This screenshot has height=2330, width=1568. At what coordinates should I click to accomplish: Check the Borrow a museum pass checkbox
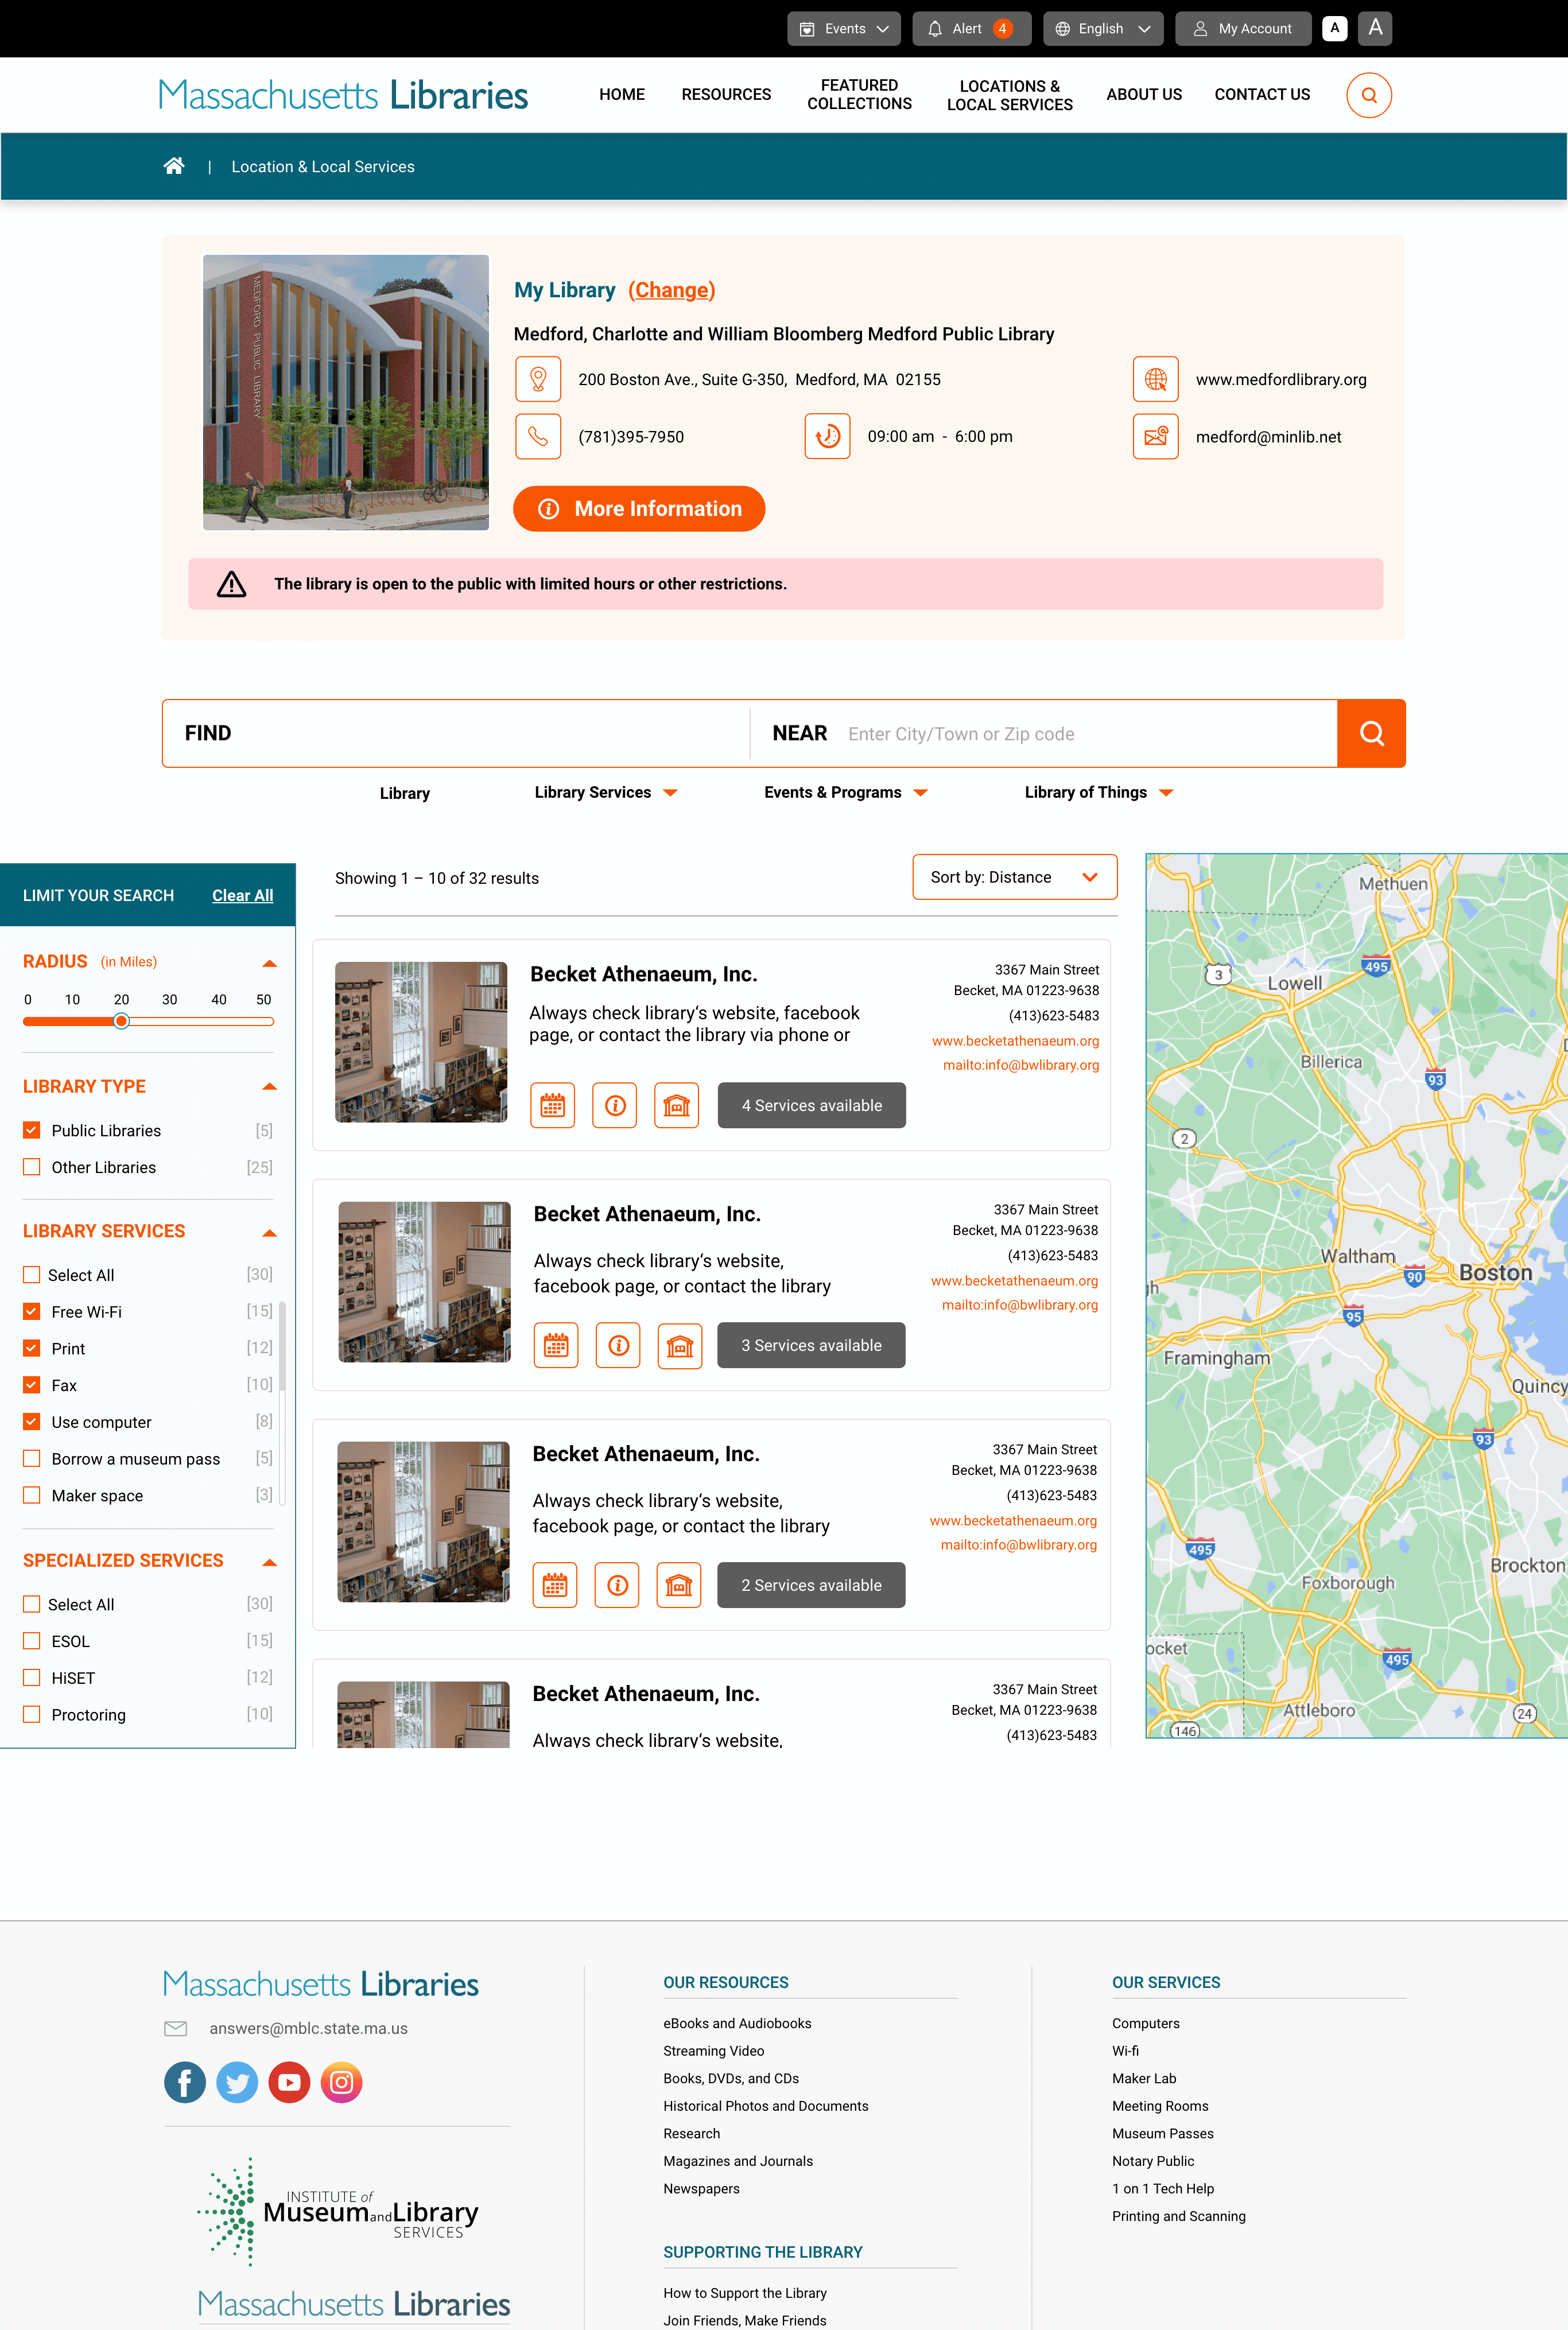pos(32,1458)
